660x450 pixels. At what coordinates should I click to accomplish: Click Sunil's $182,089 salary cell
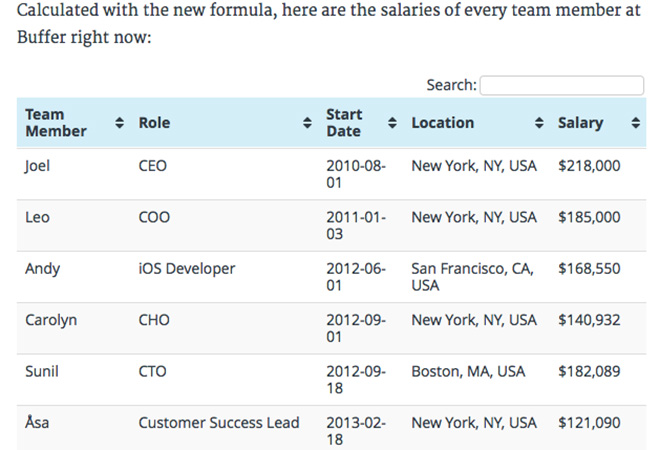click(589, 372)
